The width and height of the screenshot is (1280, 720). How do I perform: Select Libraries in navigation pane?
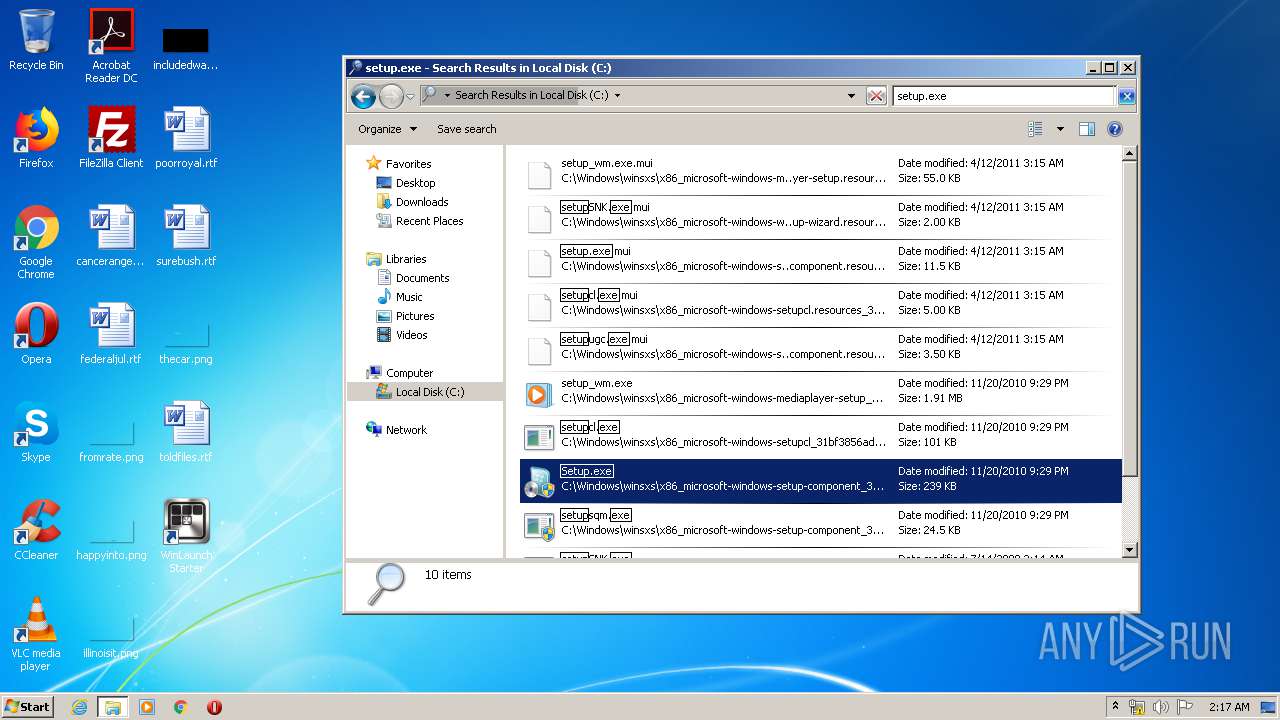pos(406,259)
